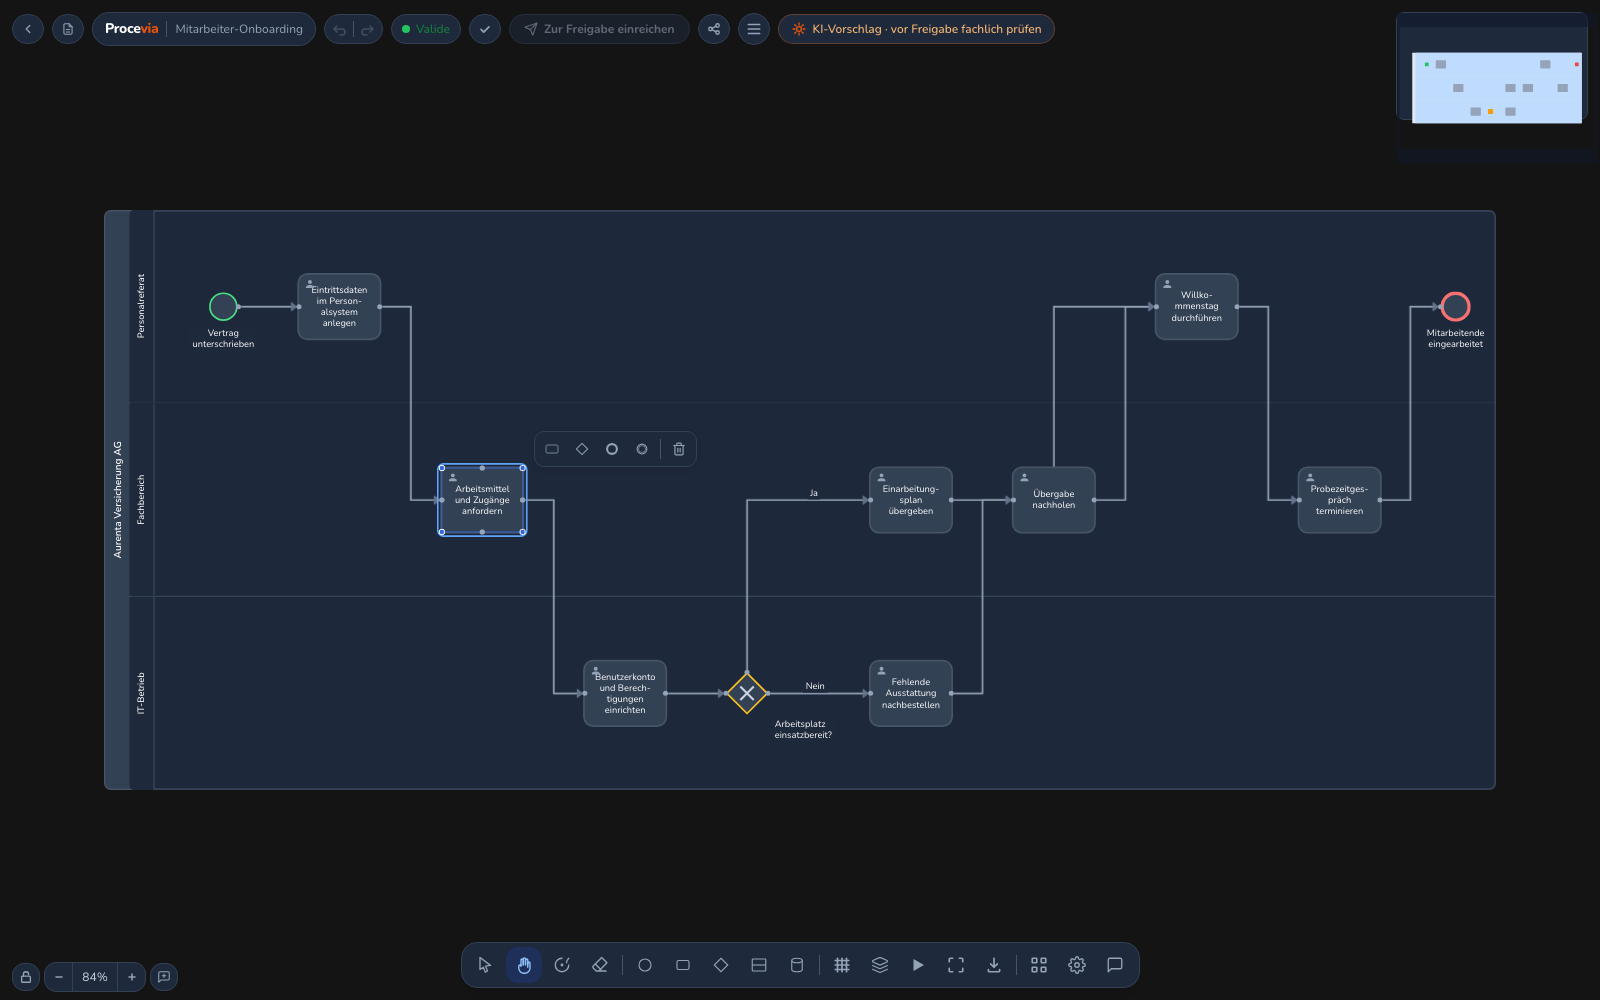Viewport: 1600px width, 1000px height.
Task: Activate the hand pan tool
Action: [x=524, y=965]
